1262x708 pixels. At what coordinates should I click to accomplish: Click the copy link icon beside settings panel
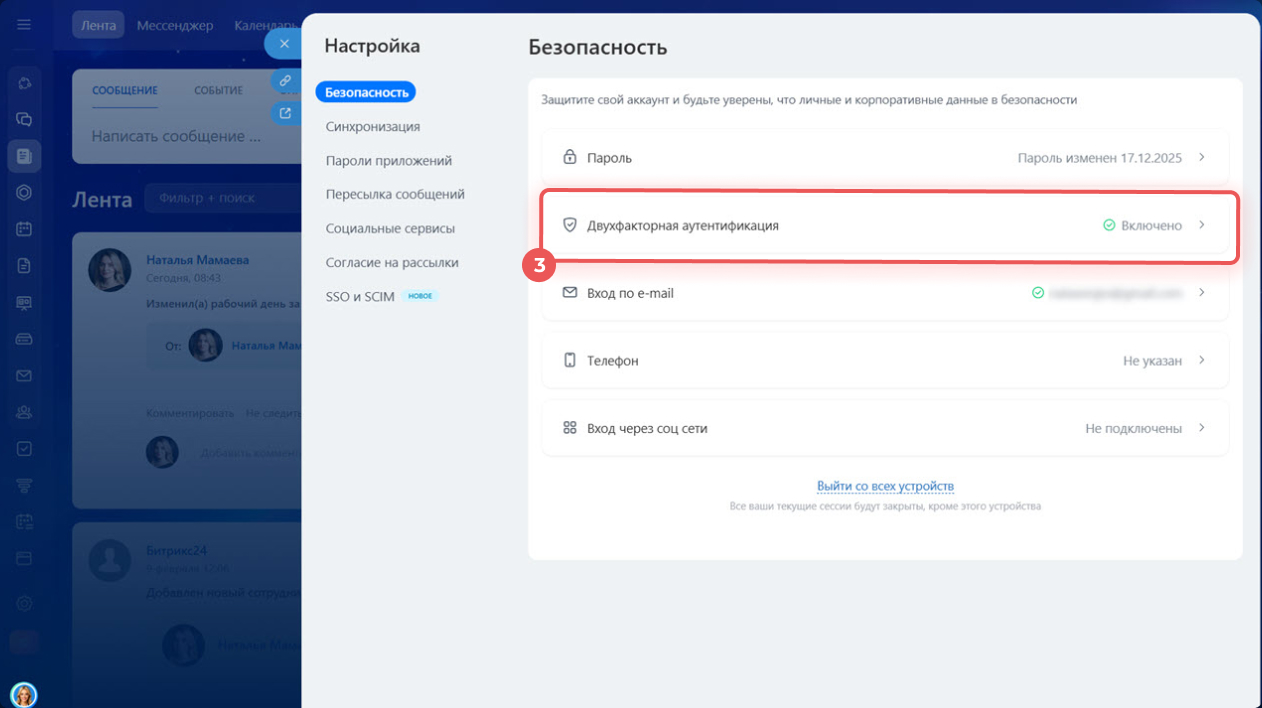point(285,81)
